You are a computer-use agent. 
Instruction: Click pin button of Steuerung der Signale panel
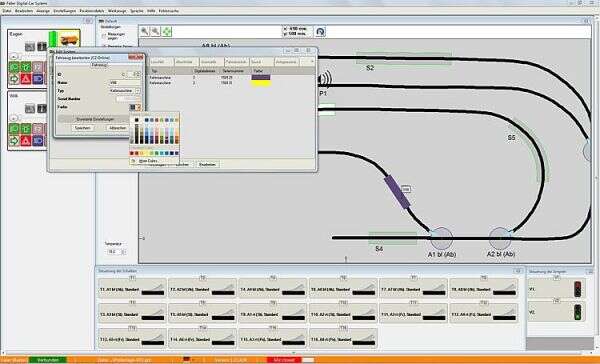(x=589, y=271)
